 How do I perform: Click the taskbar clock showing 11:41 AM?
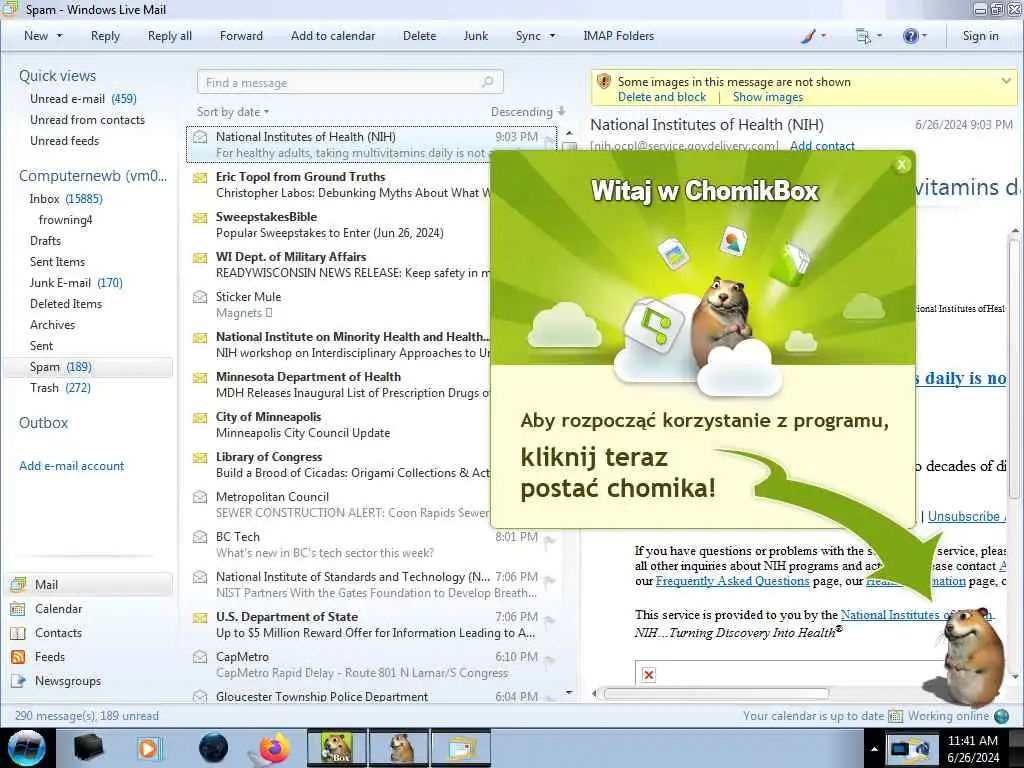973,748
